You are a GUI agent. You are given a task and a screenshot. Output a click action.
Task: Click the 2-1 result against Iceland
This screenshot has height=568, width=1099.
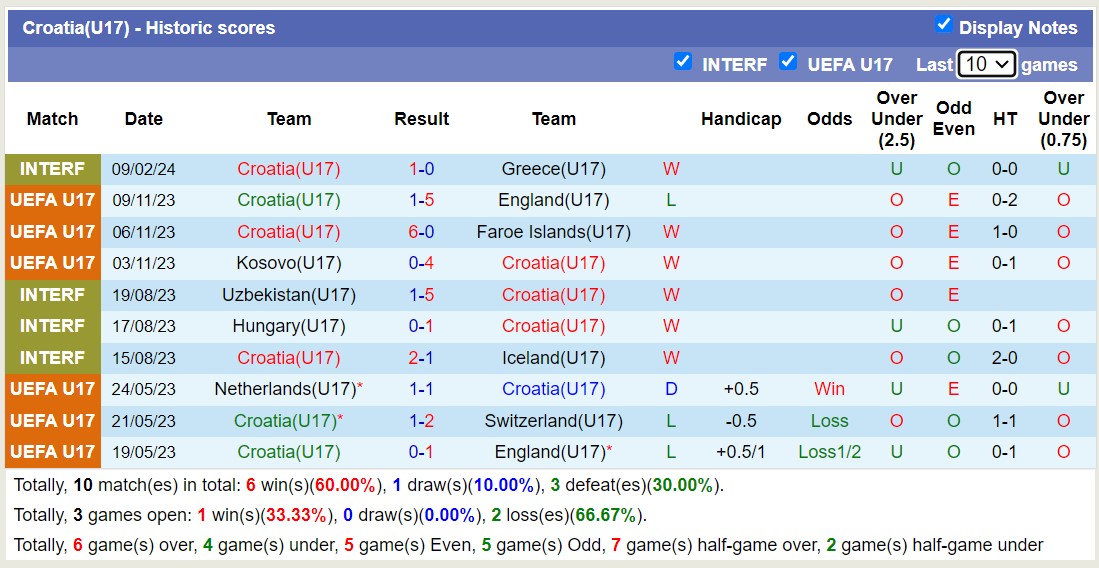pos(421,358)
